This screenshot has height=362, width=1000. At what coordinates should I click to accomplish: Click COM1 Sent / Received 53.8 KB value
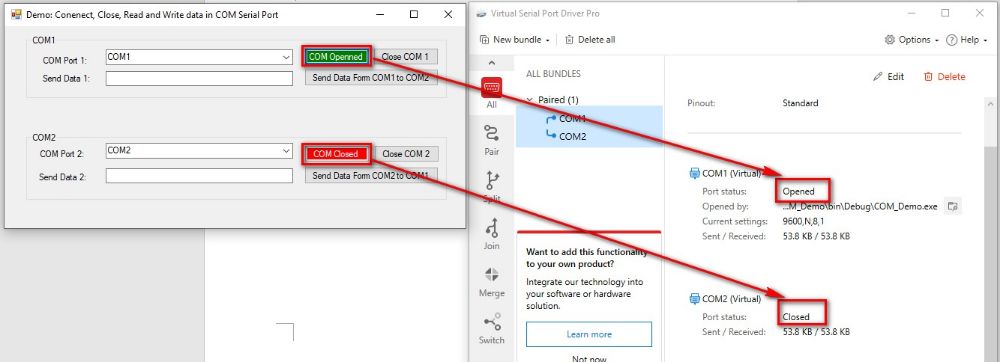(816, 236)
